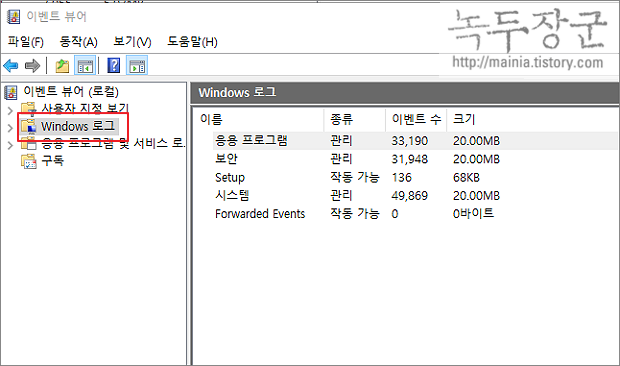Select the 시스템 log row

pos(415,195)
